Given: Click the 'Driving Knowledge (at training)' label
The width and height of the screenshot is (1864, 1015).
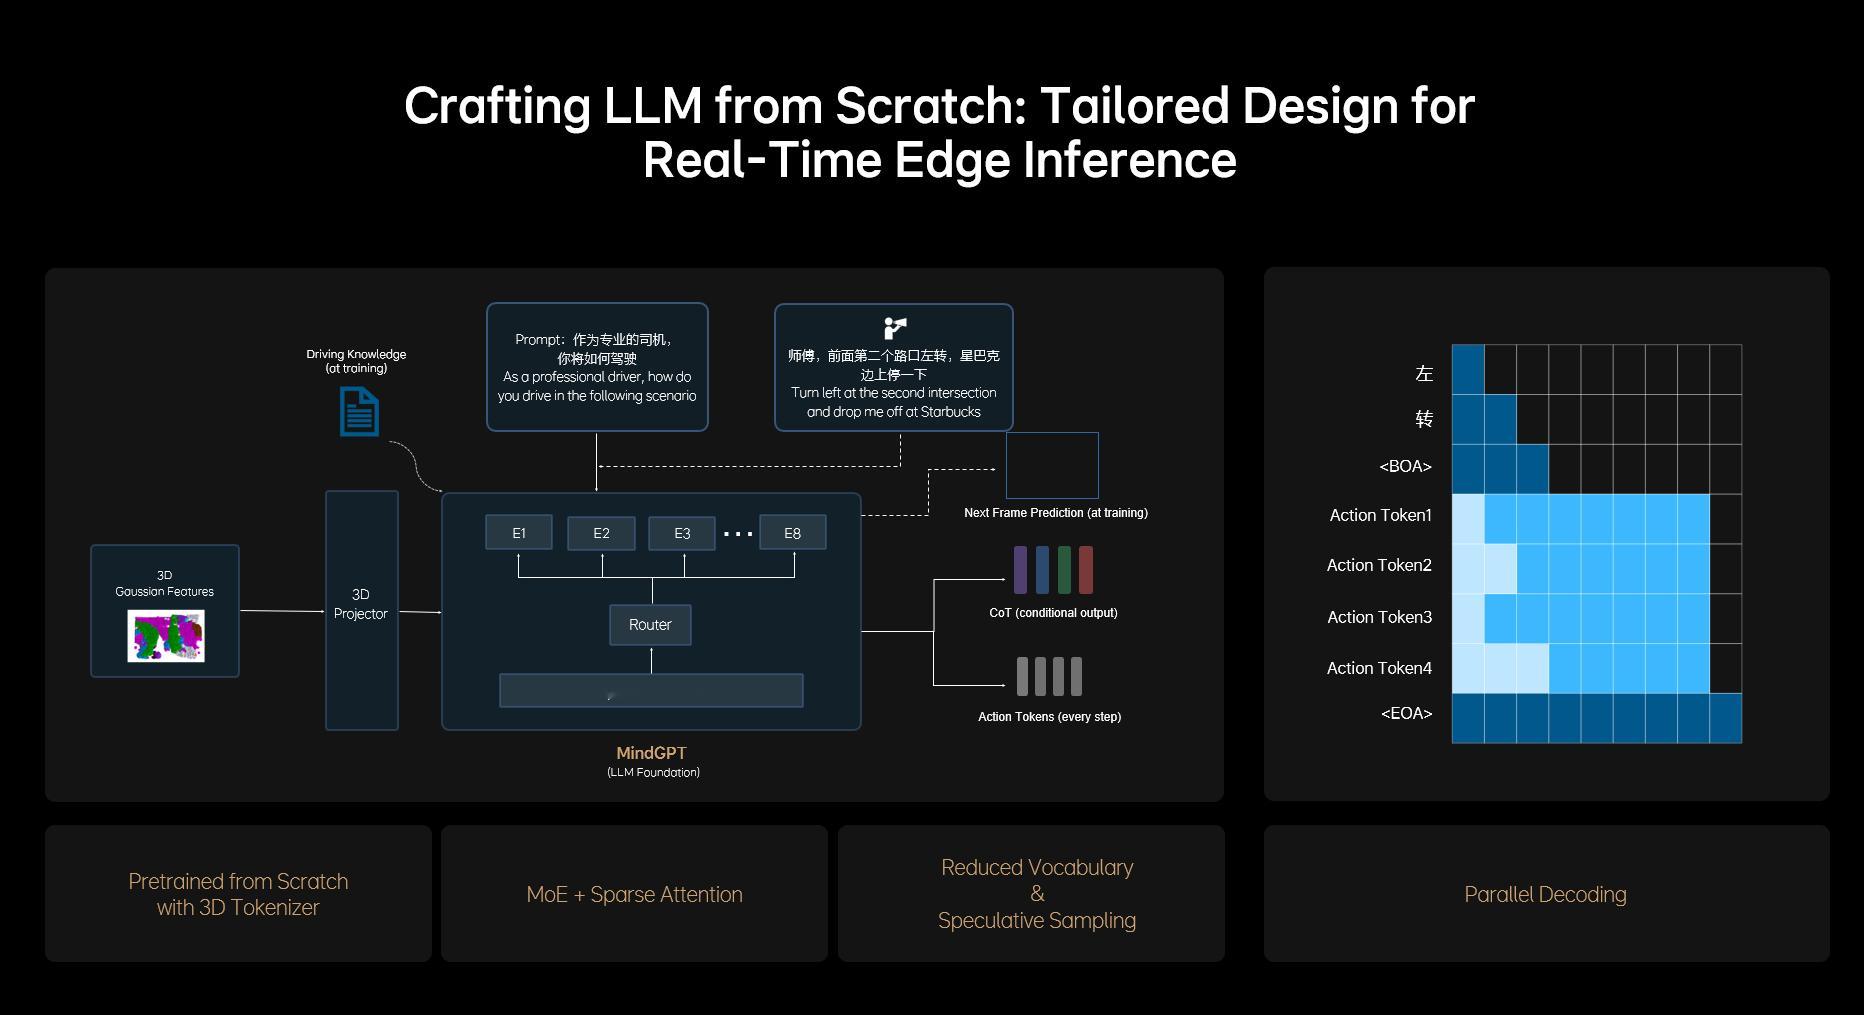Looking at the screenshot, I should [x=356, y=361].
